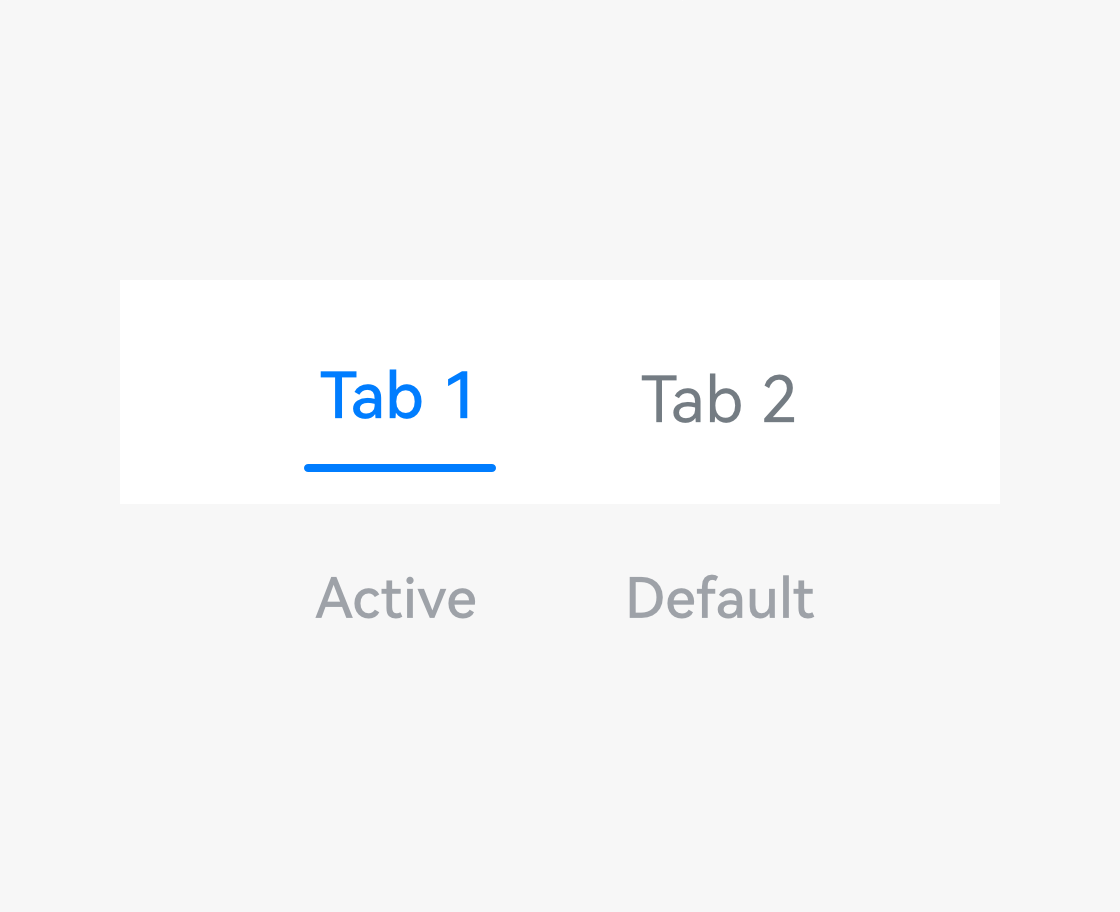
Task: Choose the tab with the blue underline
Action: pyautogui.click(x=398, y=396)
